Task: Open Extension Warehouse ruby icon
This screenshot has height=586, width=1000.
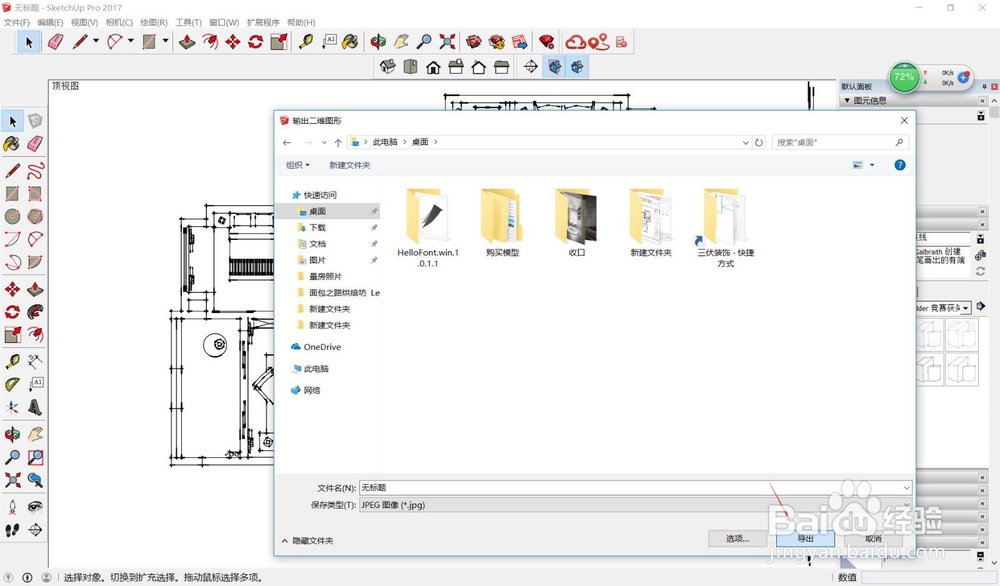Action: tap(547, 42)
